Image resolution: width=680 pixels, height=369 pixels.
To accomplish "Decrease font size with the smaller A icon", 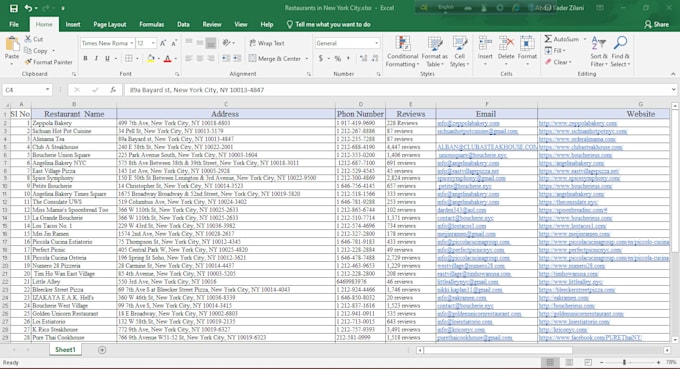I will pyautogui.click(x=174, y=43).
